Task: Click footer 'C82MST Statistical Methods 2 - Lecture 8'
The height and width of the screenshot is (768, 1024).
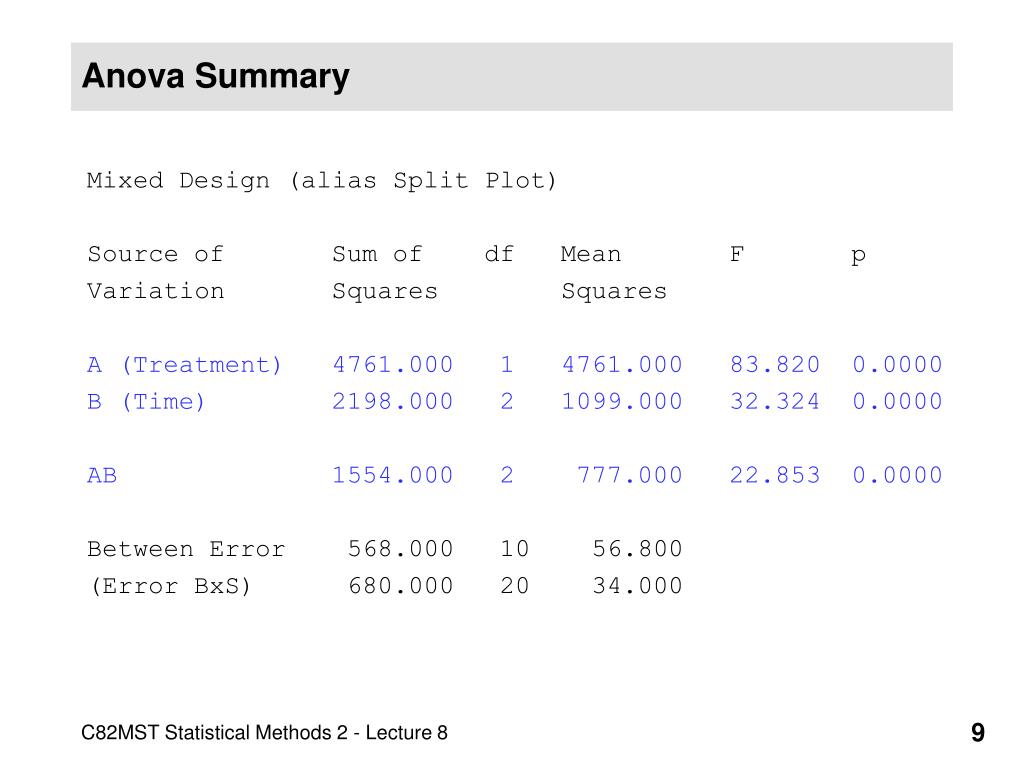Action: [x=264, y=733]
